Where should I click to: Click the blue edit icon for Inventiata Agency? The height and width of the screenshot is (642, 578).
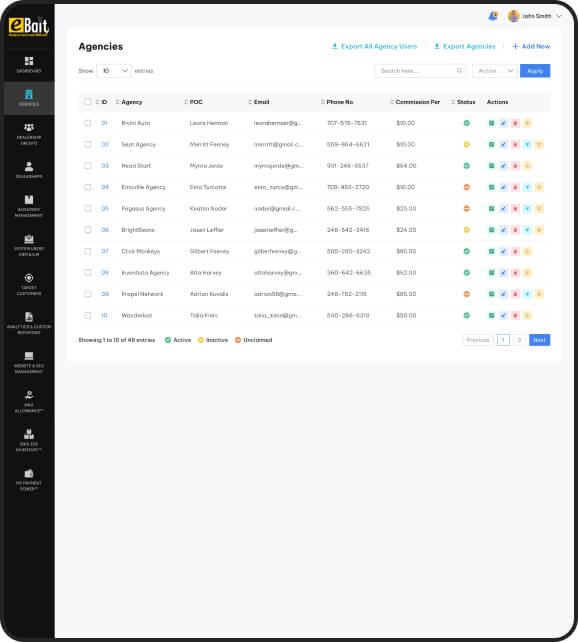click(x=503, y=272)
